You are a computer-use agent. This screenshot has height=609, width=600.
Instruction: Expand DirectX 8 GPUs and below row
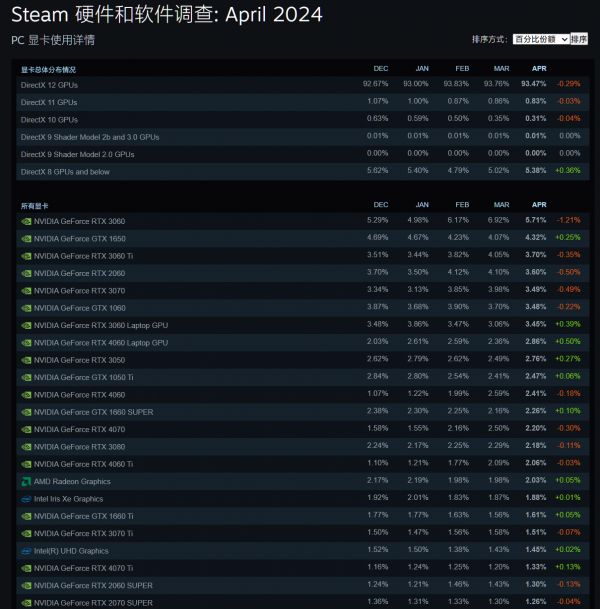[x=303, y=172]
